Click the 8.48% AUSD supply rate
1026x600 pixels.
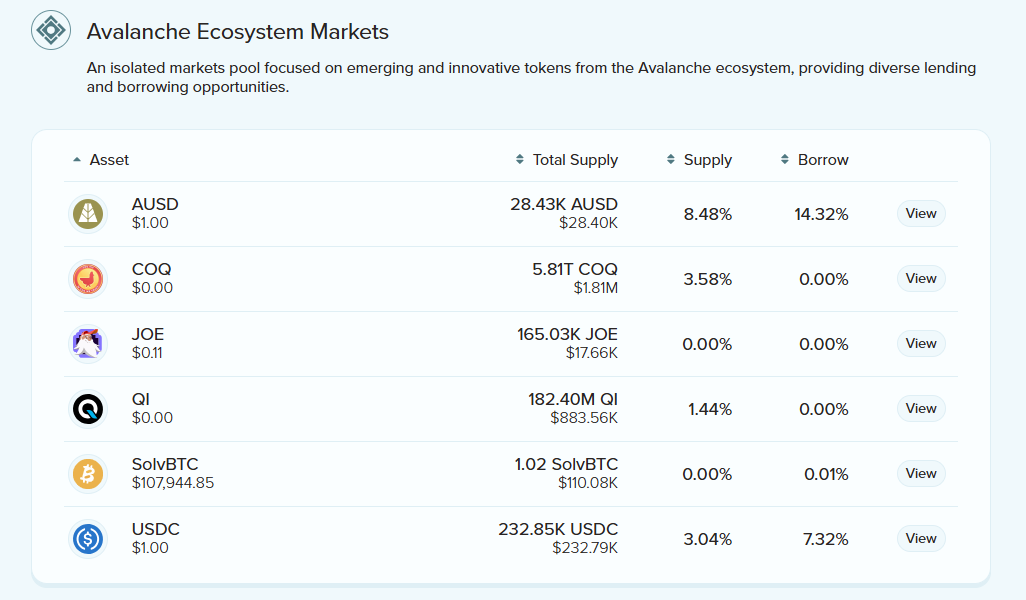707,214
